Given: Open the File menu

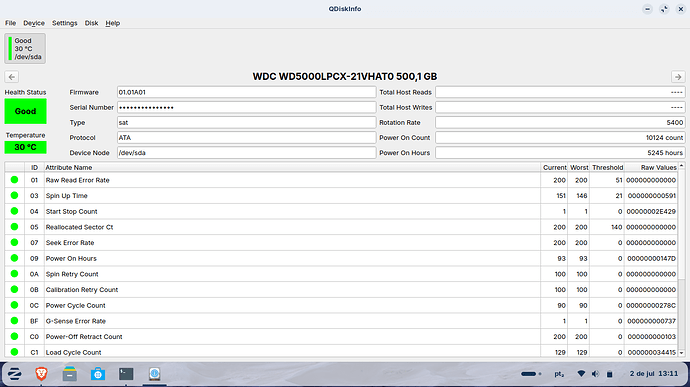Looking at the screenshot, I should point(11,23).
